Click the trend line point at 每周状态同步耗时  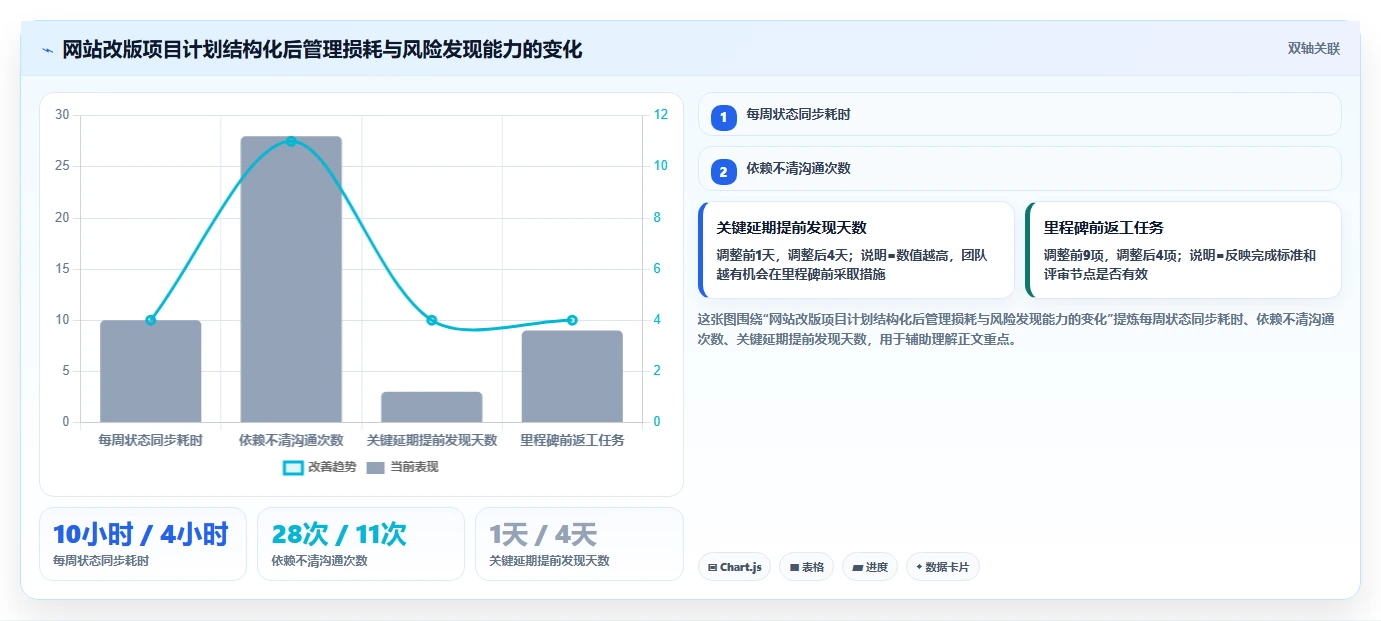[x=151, y=320]
